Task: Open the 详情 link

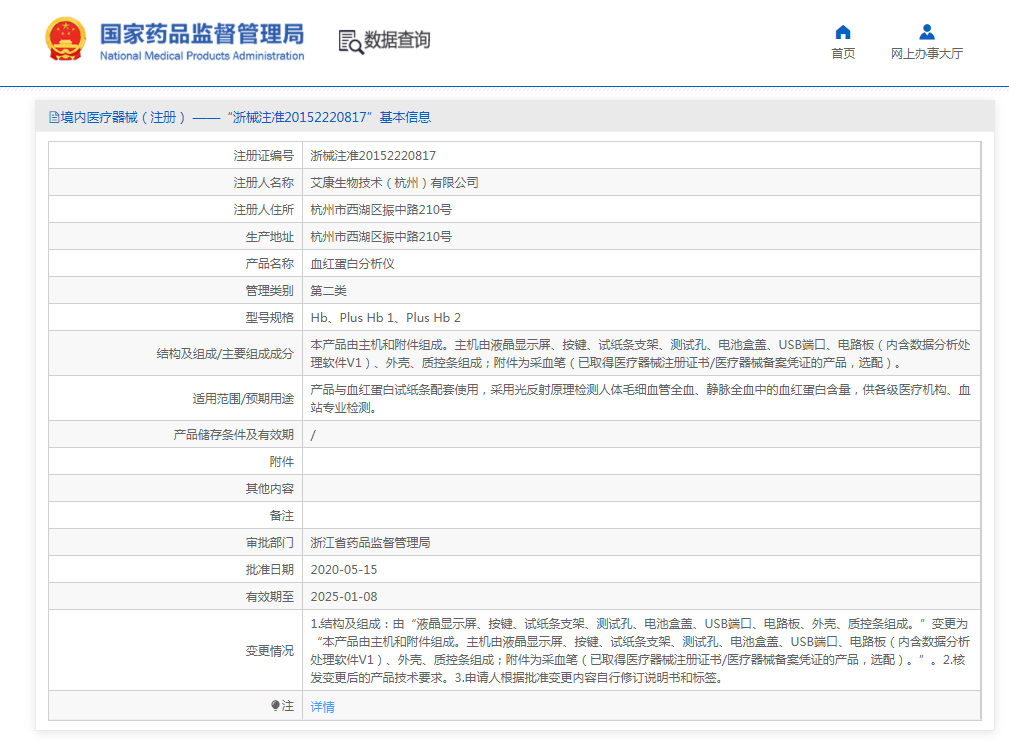Action: tap(322, 707)
